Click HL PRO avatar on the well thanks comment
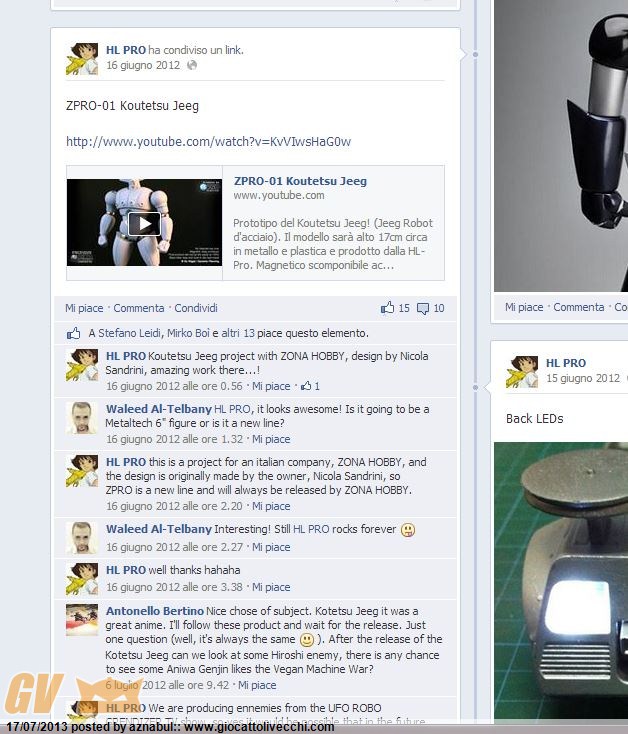This screenshot has height=734, width=628. pos(82,579)
